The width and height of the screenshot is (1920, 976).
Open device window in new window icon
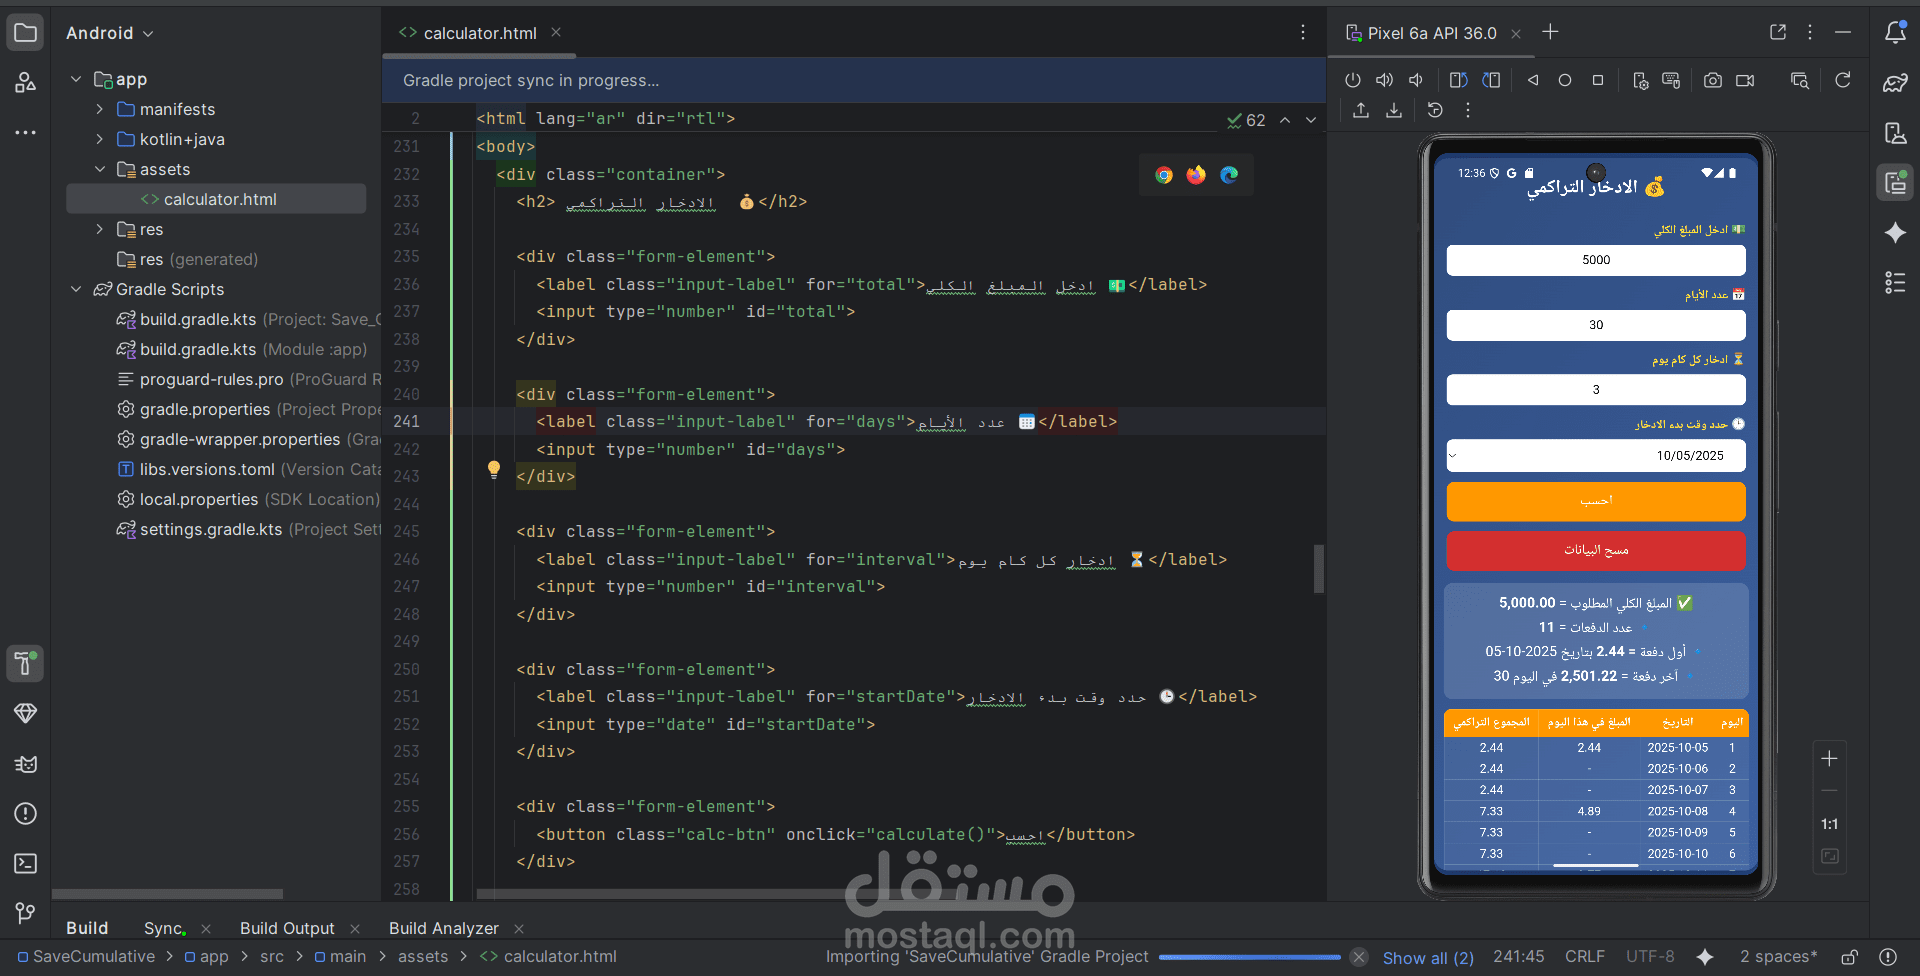point(1778,32)
